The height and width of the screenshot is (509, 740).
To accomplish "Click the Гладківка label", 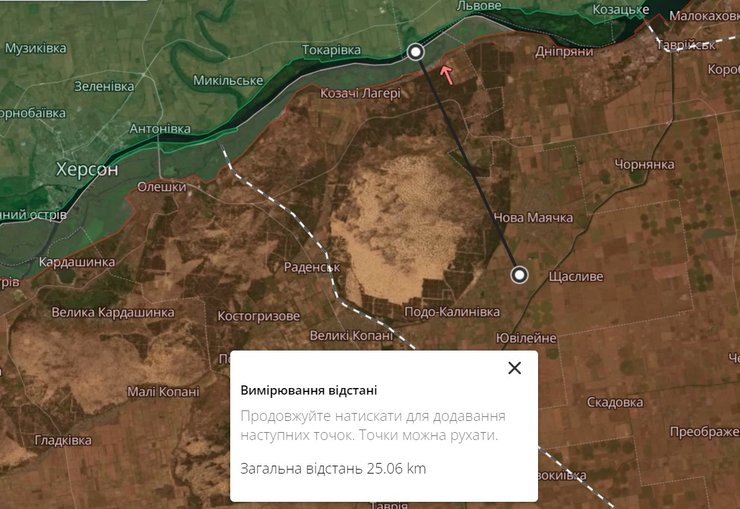I will click(63, 440).
